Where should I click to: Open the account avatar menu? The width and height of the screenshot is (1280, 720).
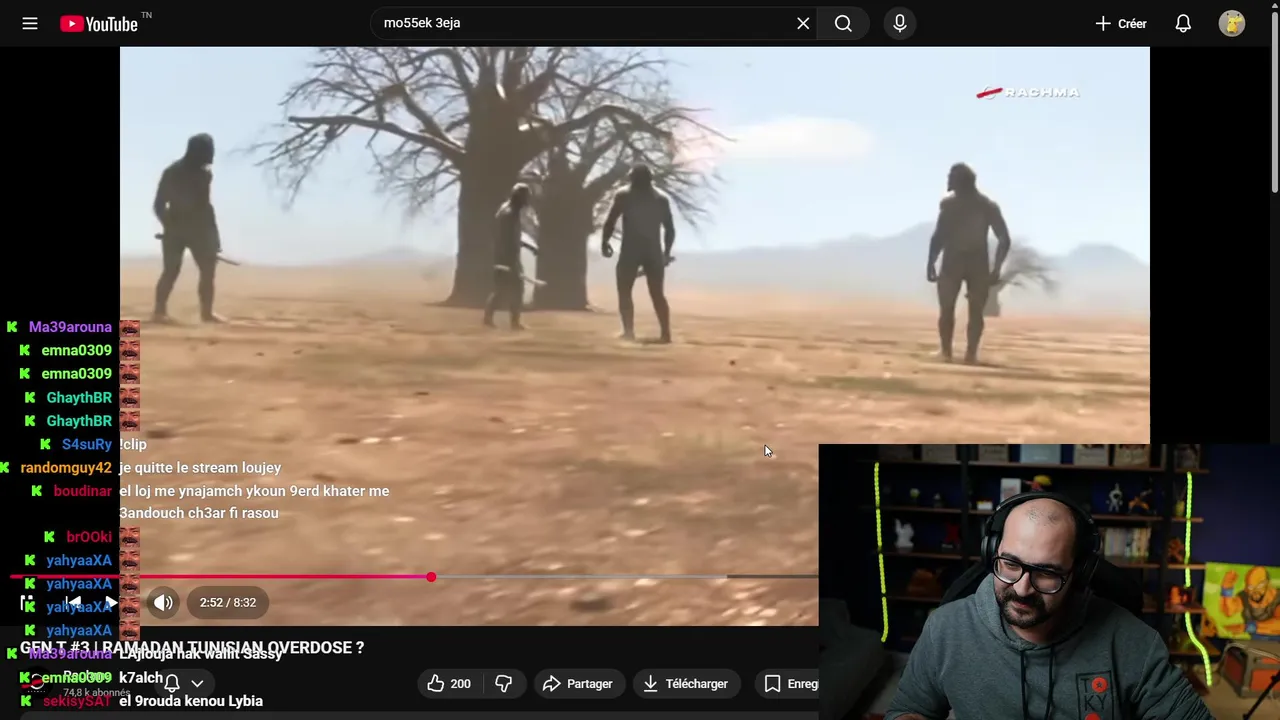(x=1232, y=23)
